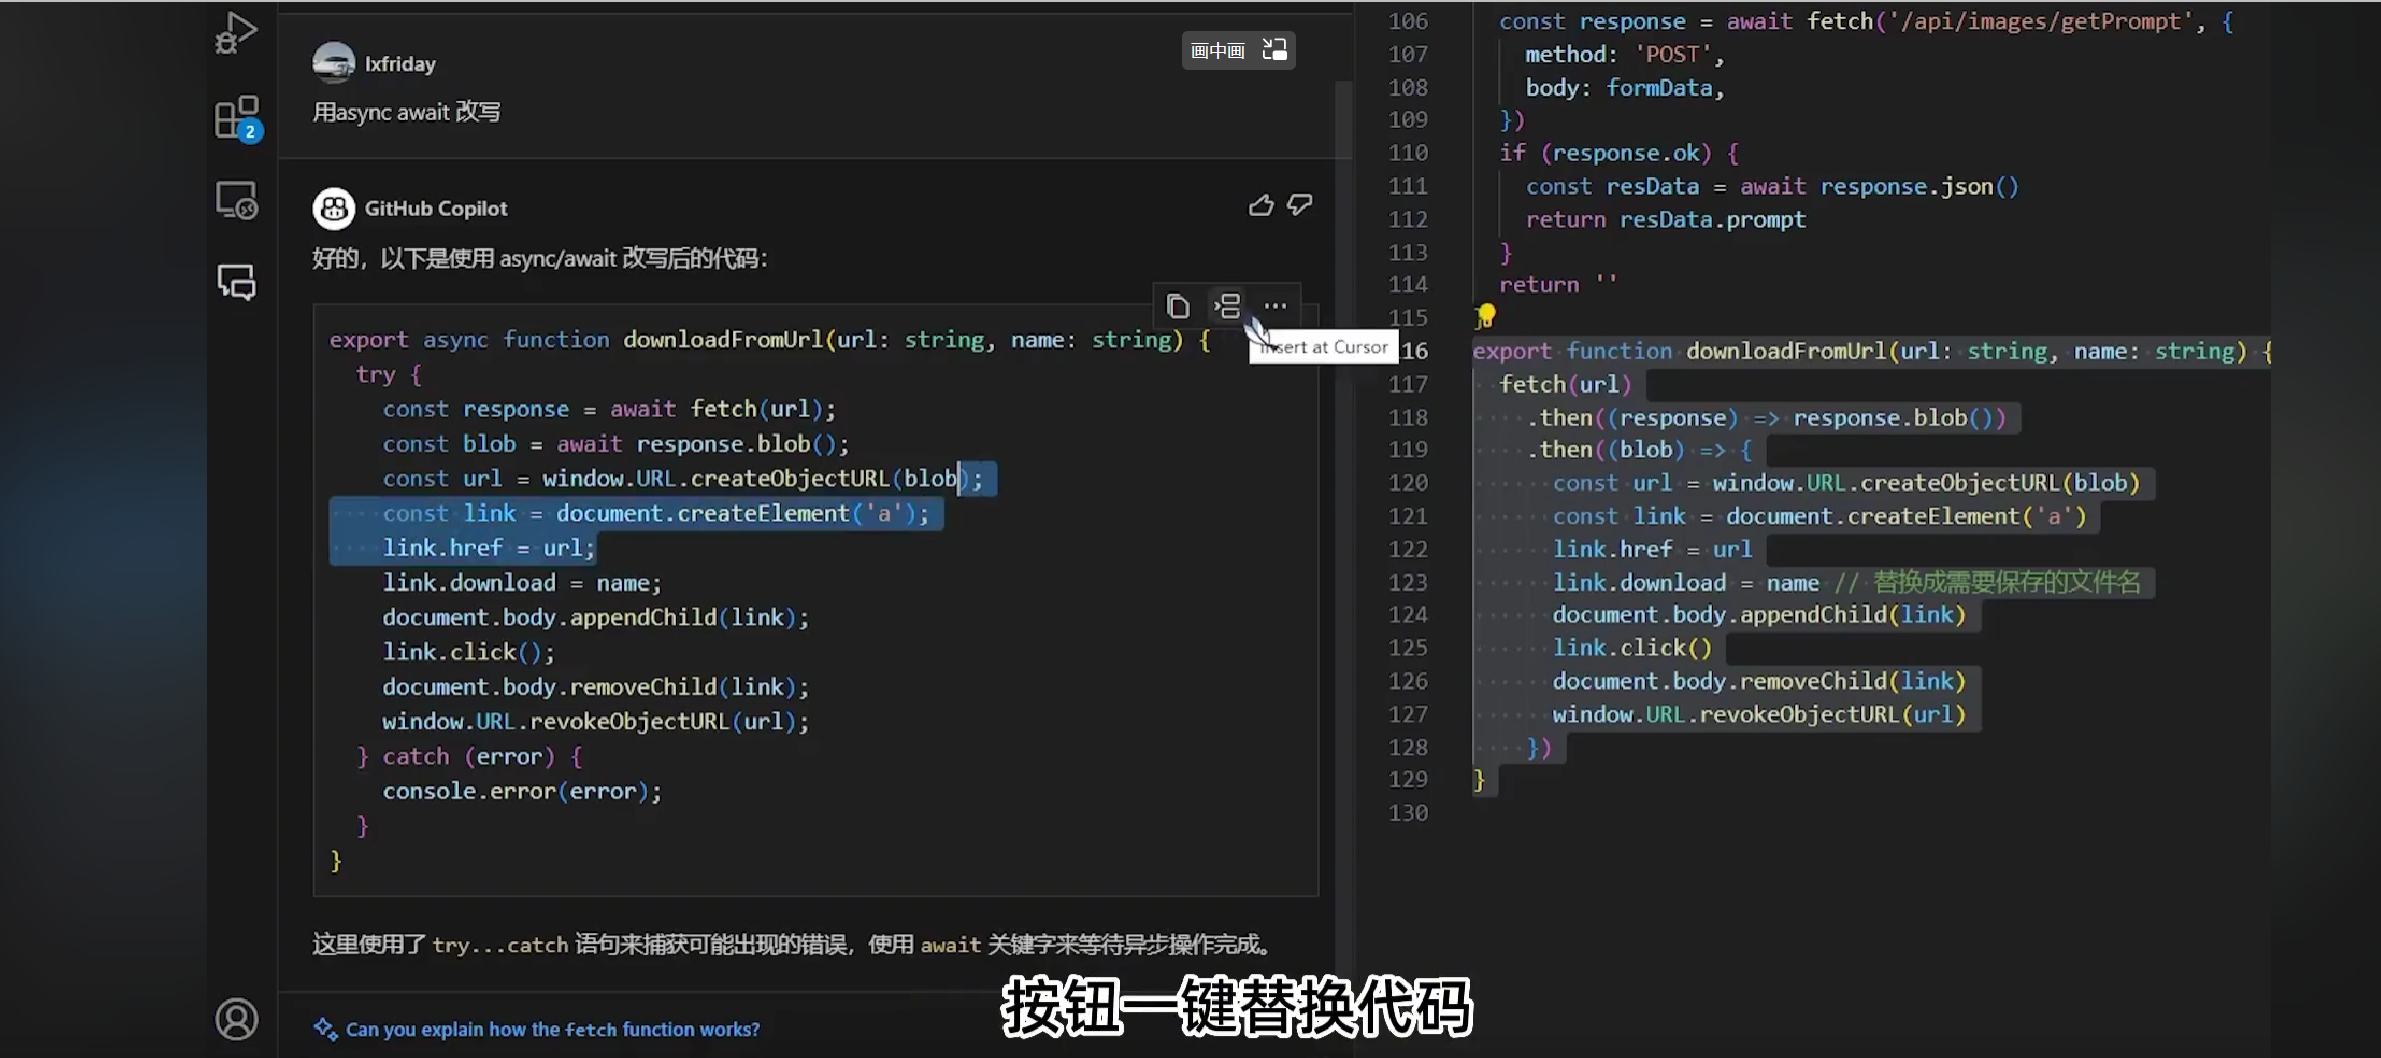Open the Copilot Chat view icon

pos(237,283)
